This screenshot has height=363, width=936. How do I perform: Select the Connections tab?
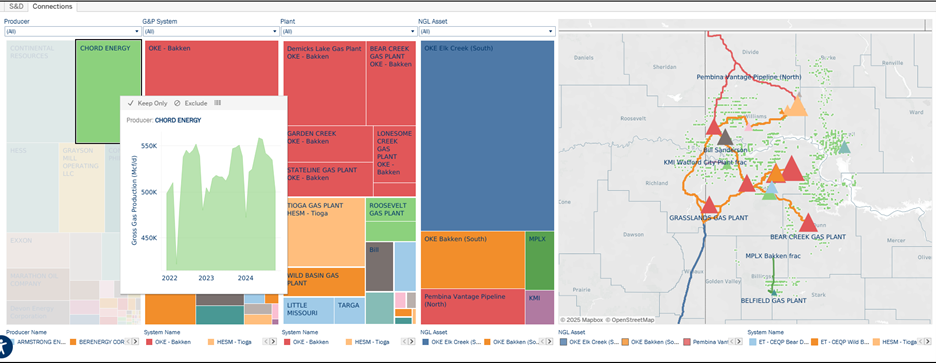click(53, 7)
